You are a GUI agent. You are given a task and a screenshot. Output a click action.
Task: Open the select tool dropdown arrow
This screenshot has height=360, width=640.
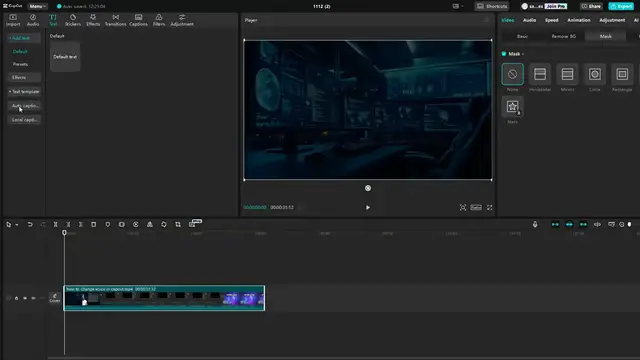[17, 225]
